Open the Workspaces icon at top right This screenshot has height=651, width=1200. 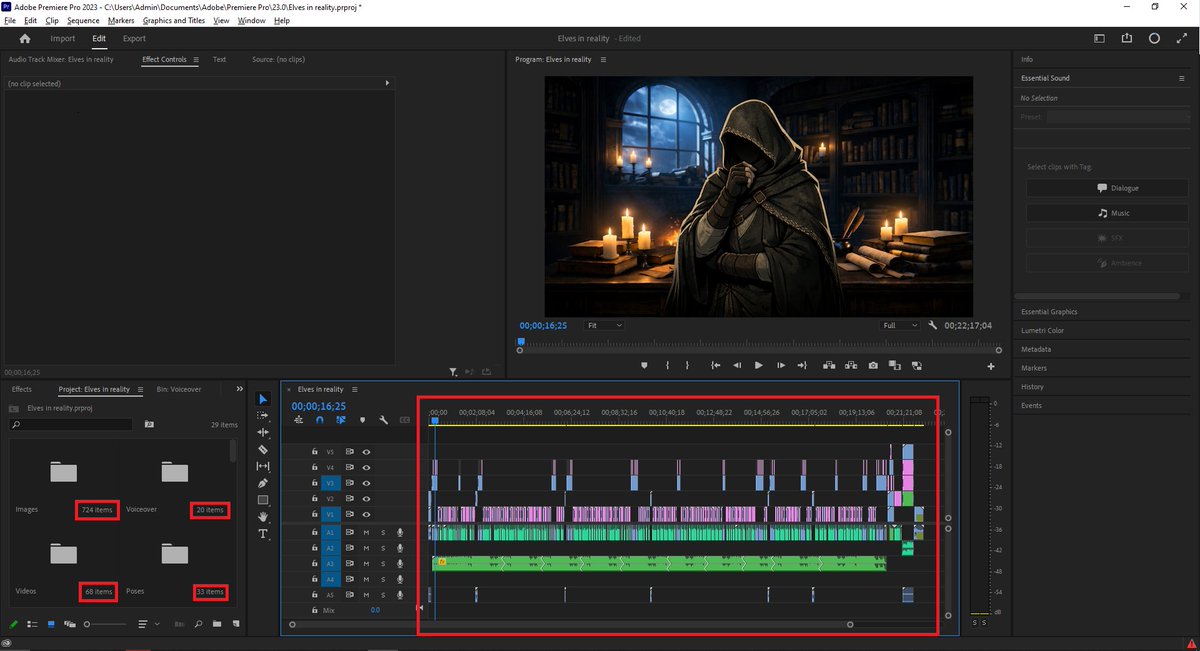pyautogui.click(x=1099, y=38)
